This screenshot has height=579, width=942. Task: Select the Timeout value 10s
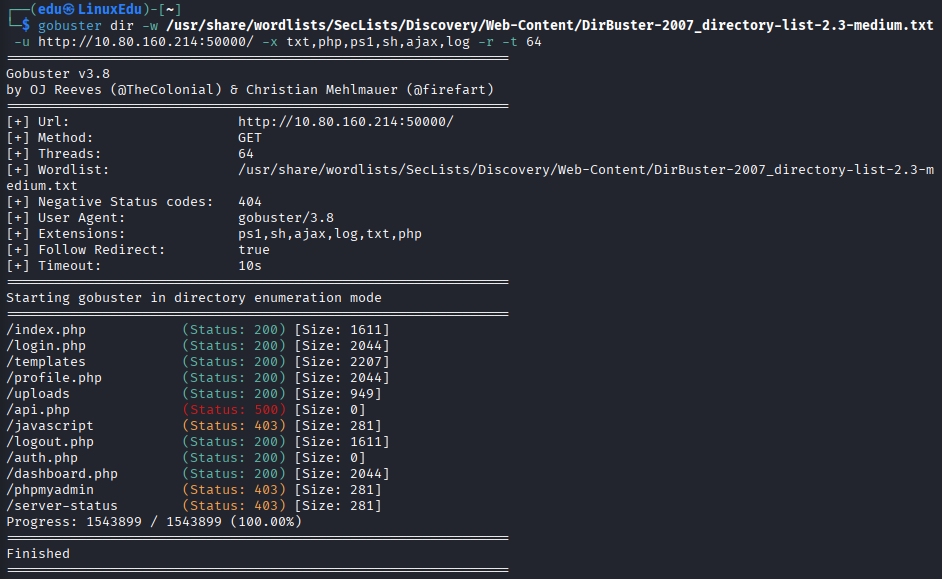click(250, 265)
